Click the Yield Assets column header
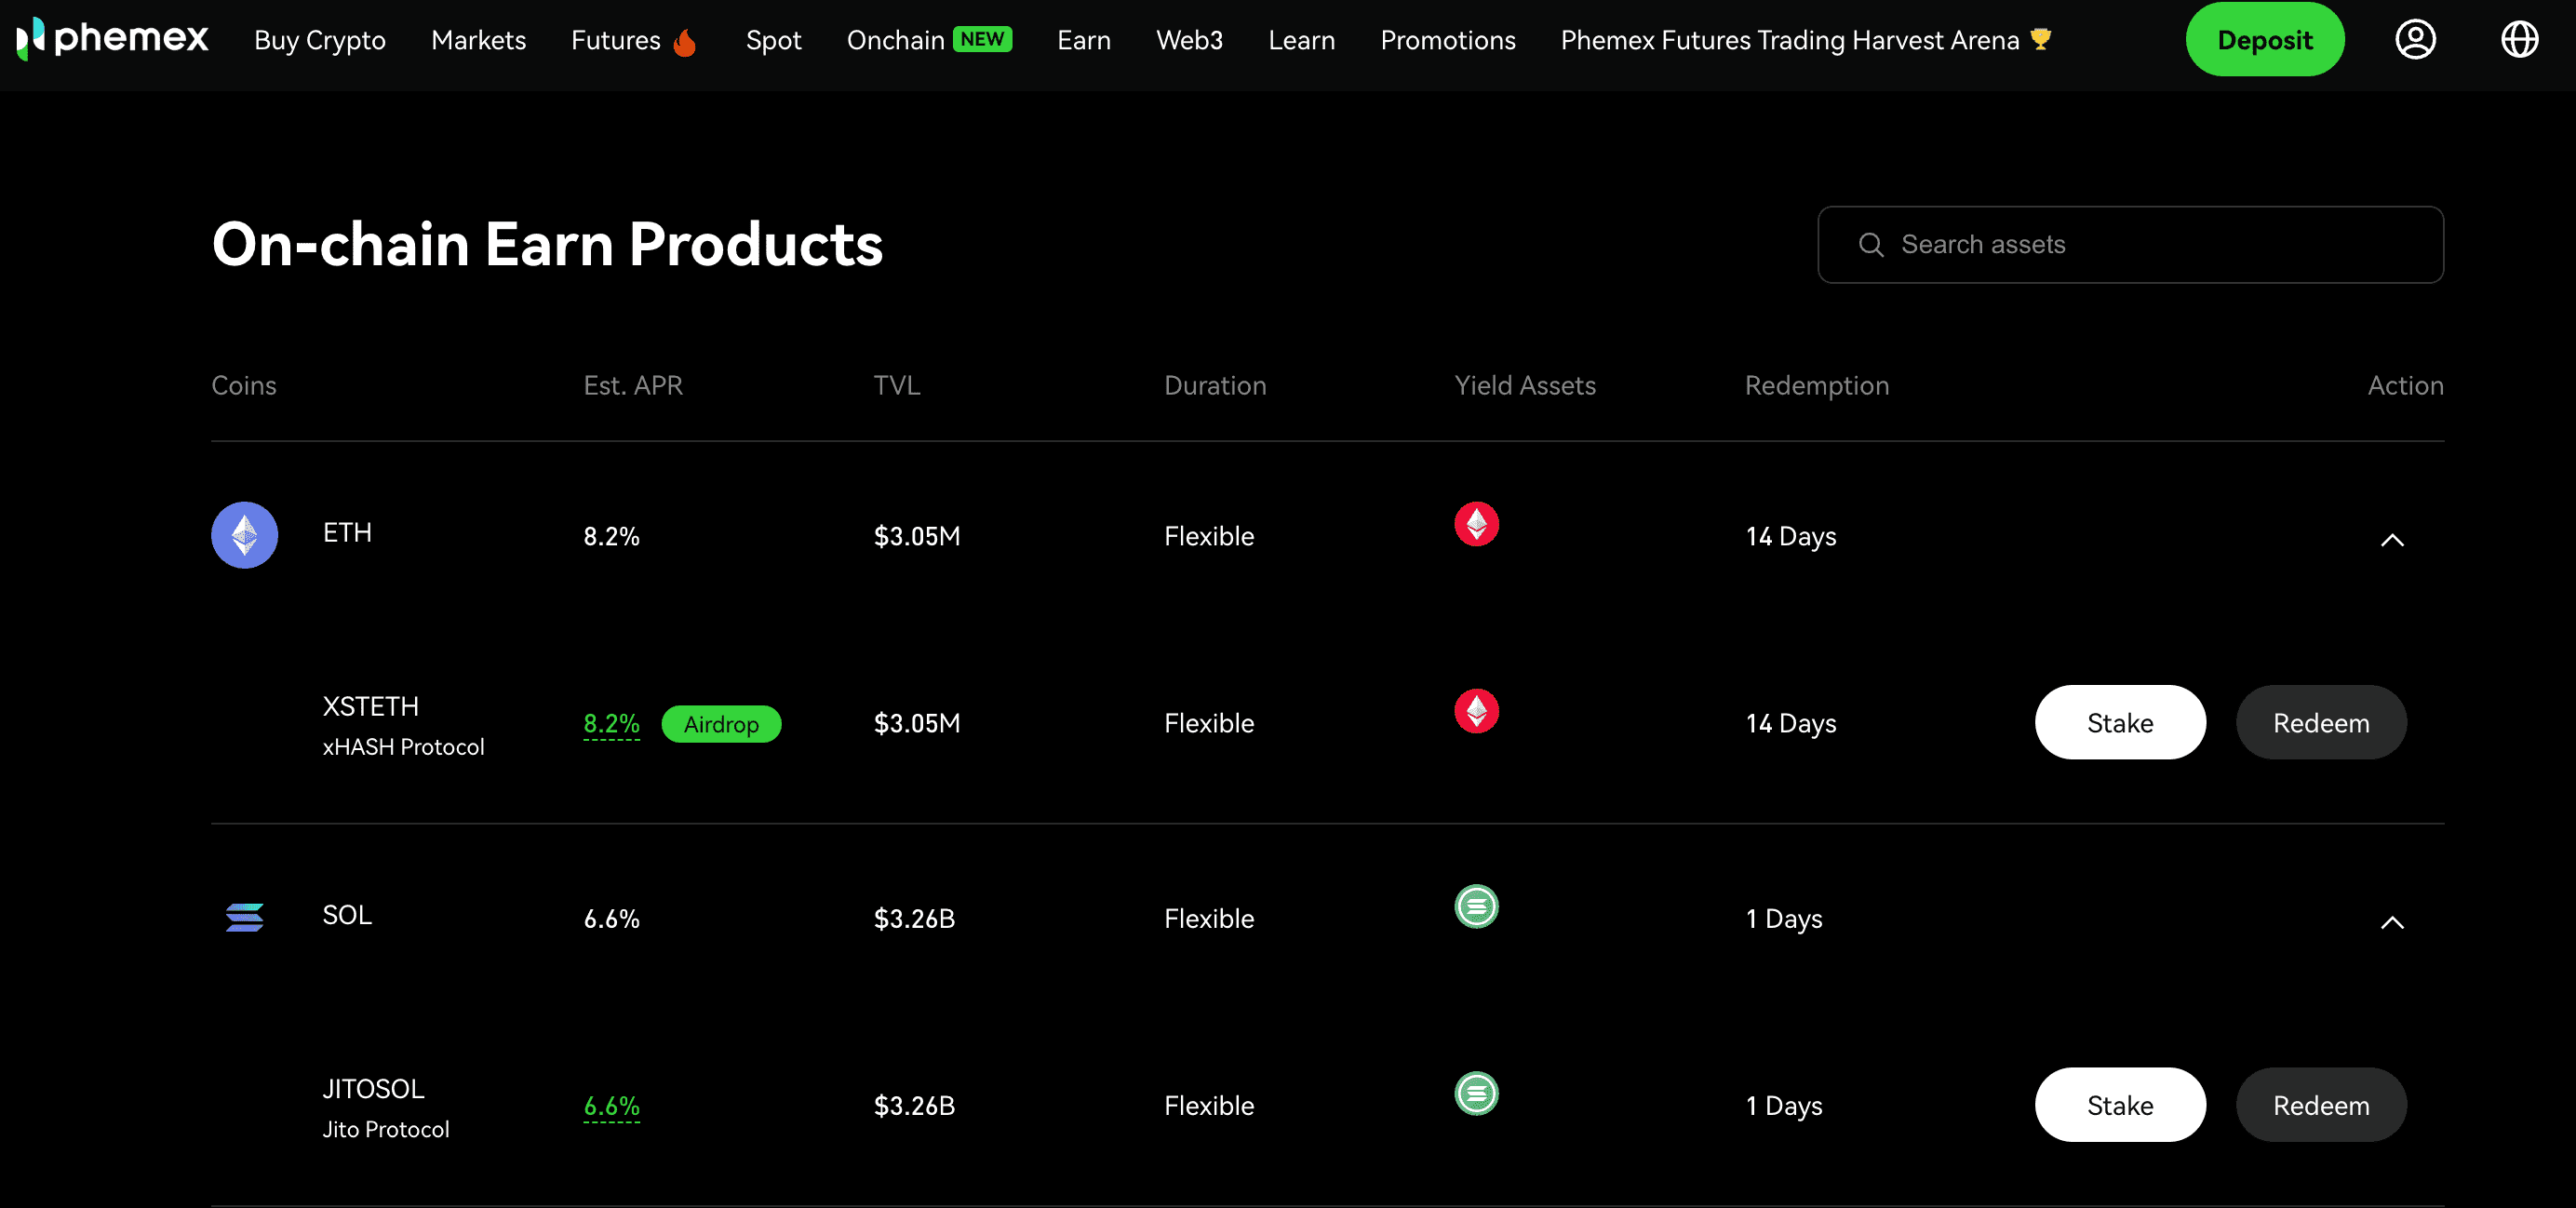Viewport: 2576px width, 1208px height. tap(1525, 386)
